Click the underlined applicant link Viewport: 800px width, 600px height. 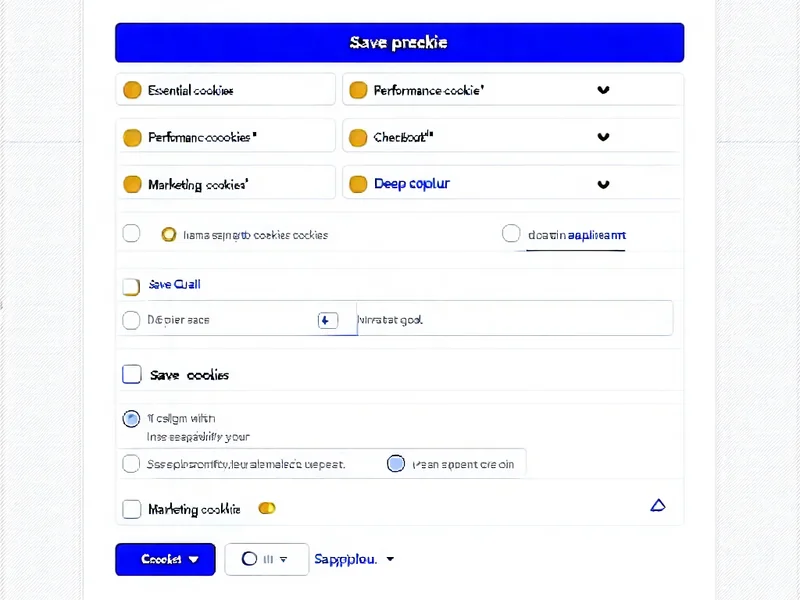596,235
